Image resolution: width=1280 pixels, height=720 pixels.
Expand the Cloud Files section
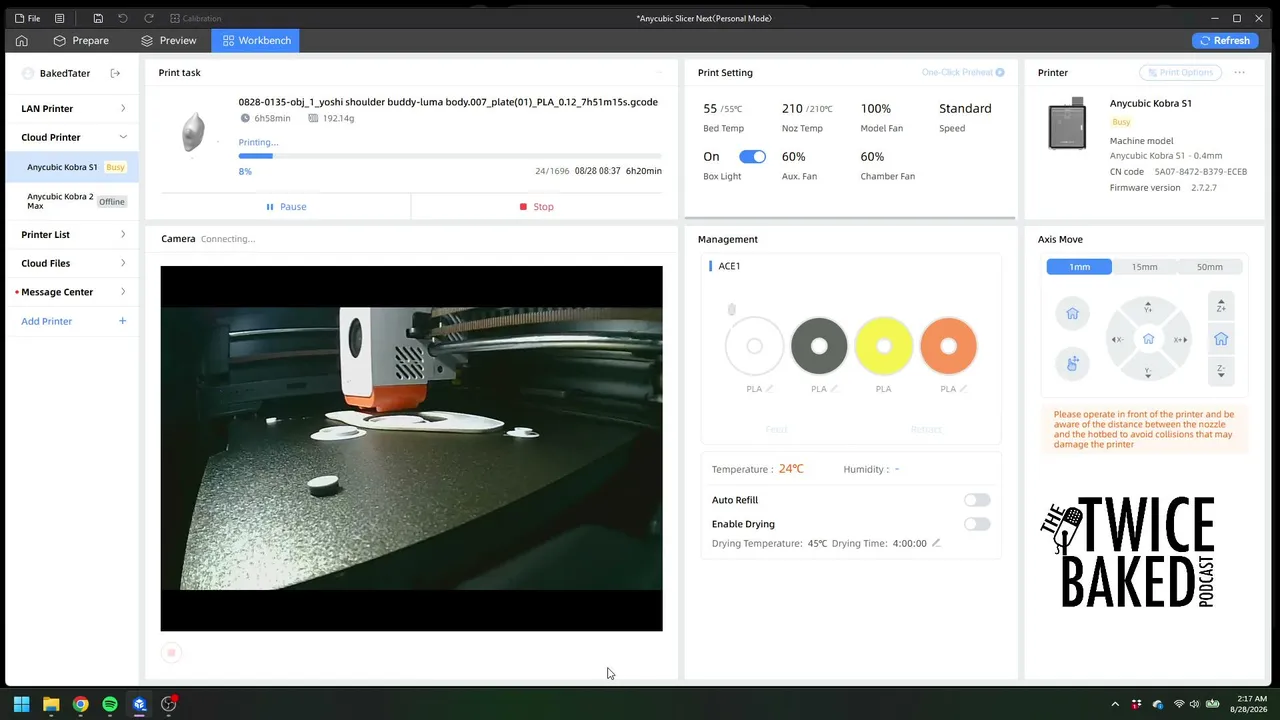(73, 263)
